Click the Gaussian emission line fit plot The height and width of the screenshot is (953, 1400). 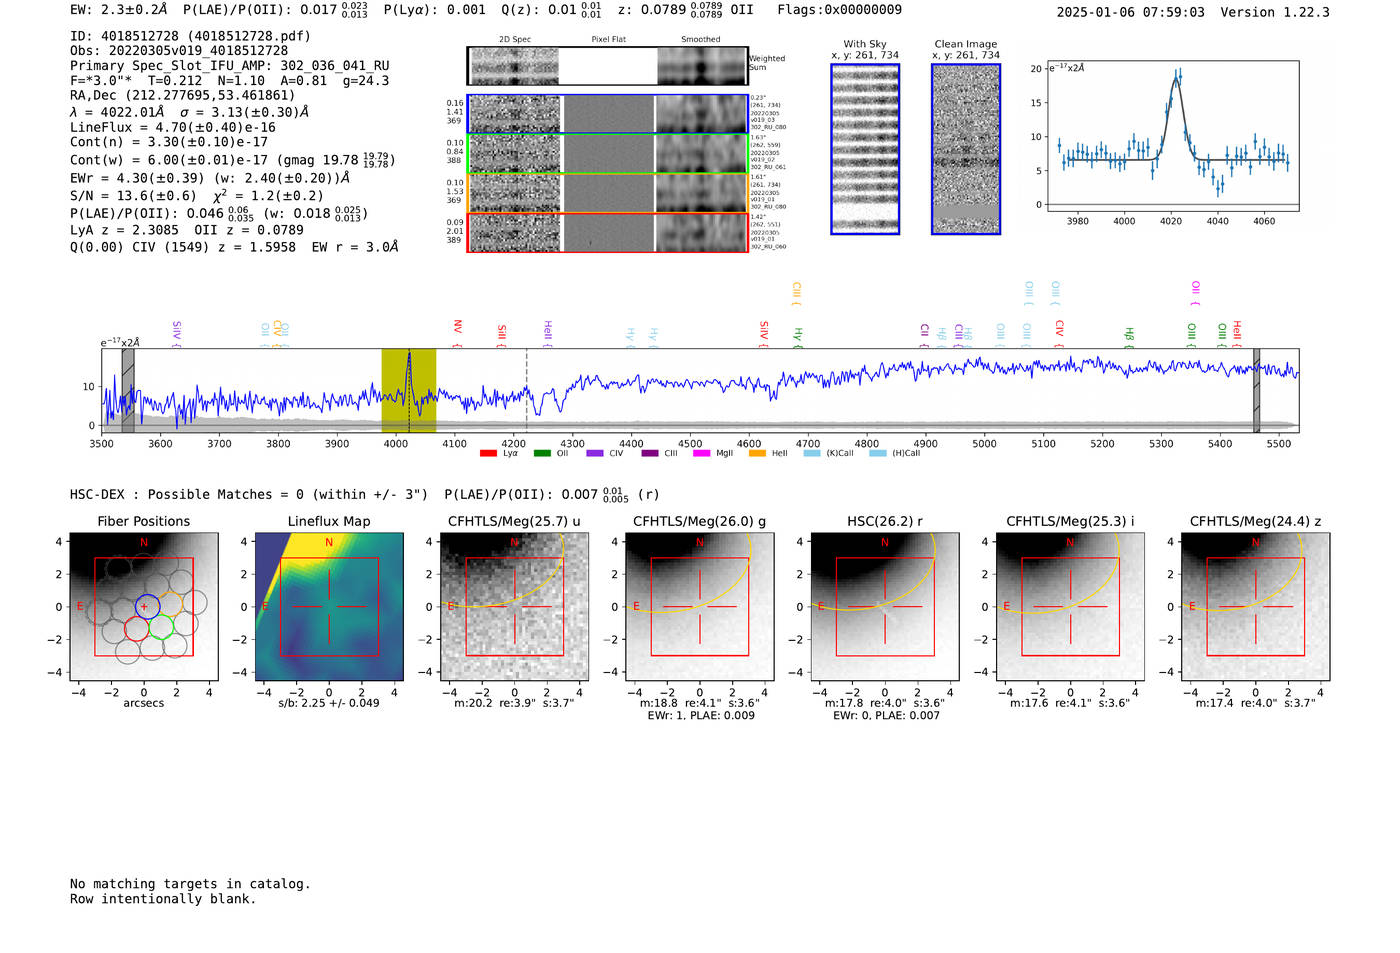pos(1172,136)
